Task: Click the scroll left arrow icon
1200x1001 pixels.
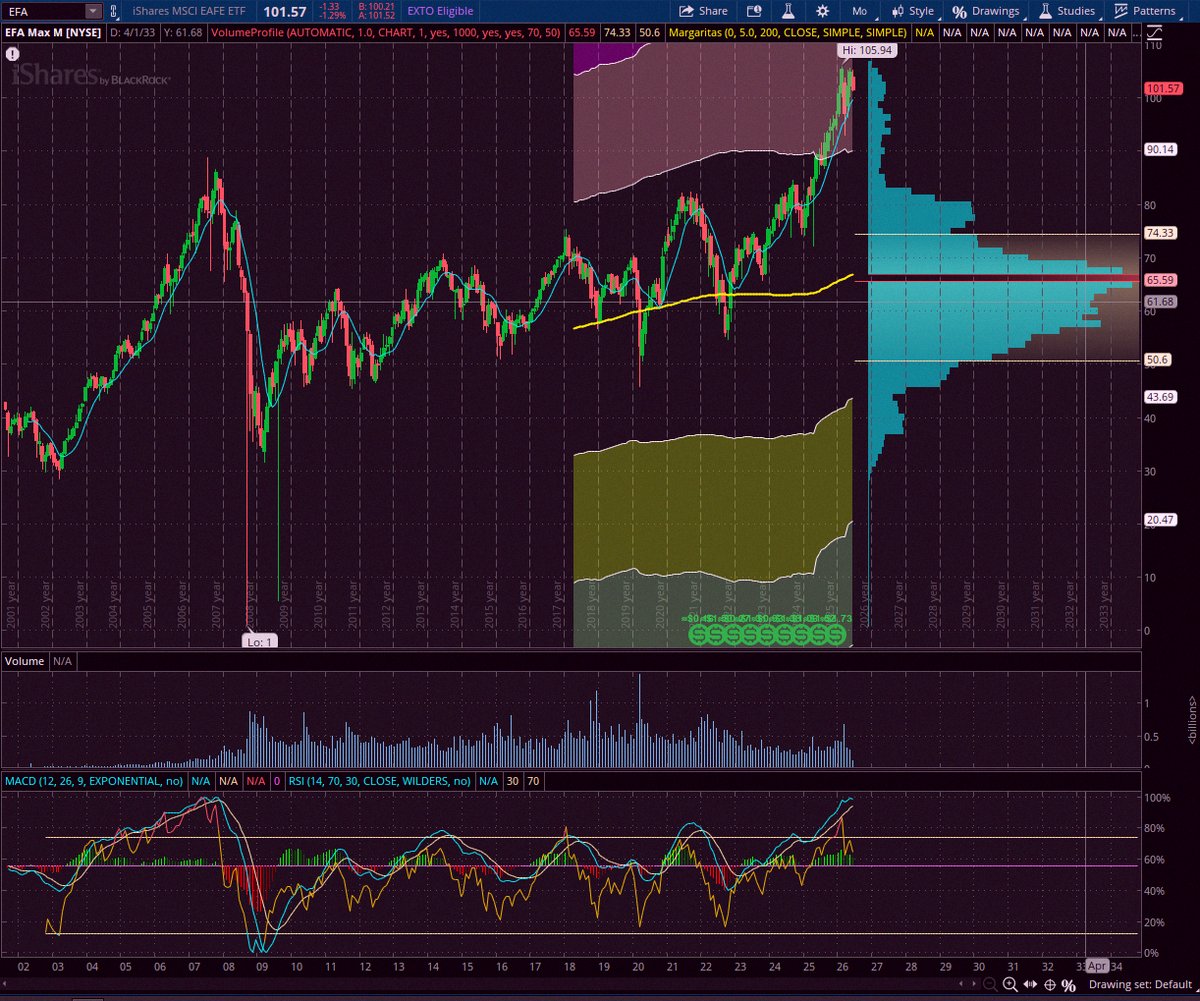Action: click(961, 984)
